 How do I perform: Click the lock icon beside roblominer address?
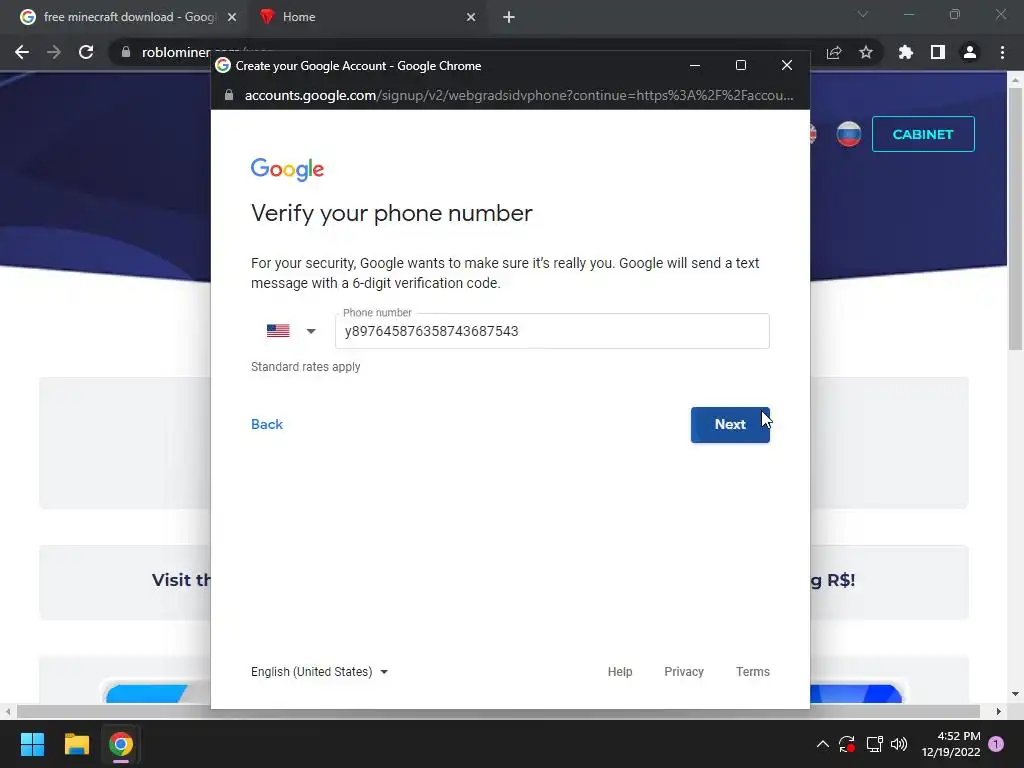pyautogui.click(x=126, y=52)
